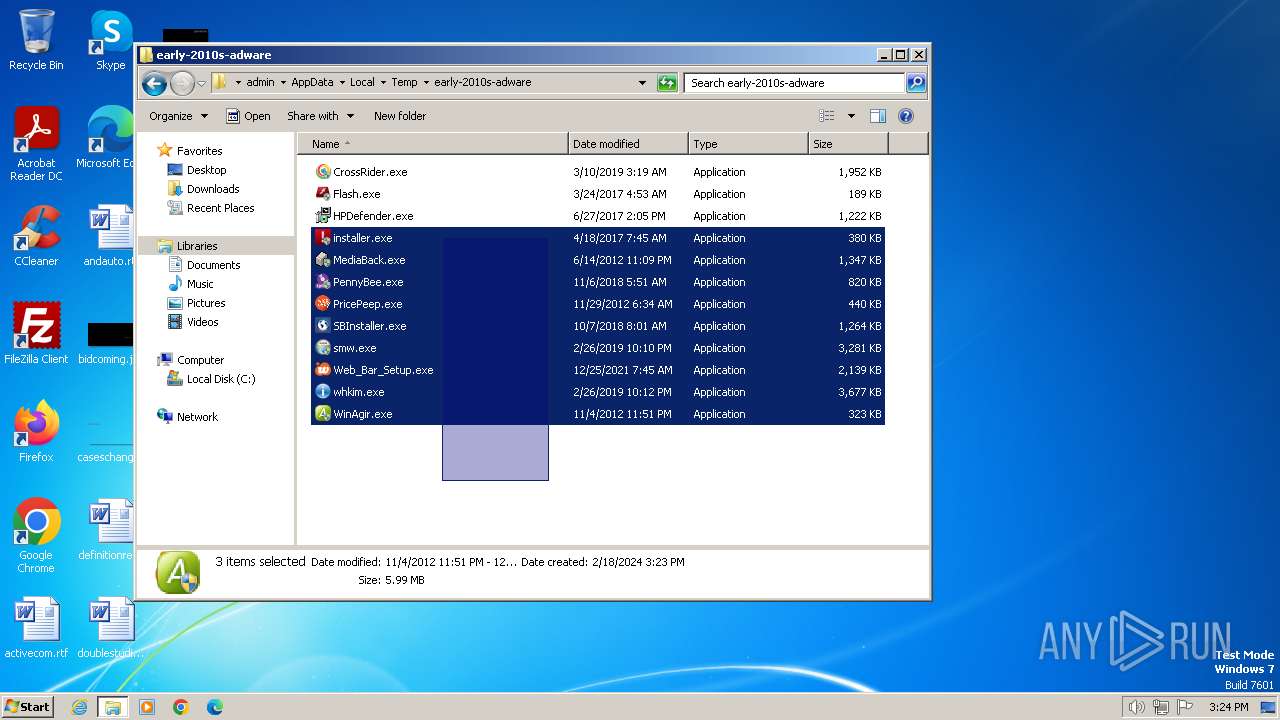Click New folder button
Viewport: 1280px width, 720px height.
coord(400,116)
